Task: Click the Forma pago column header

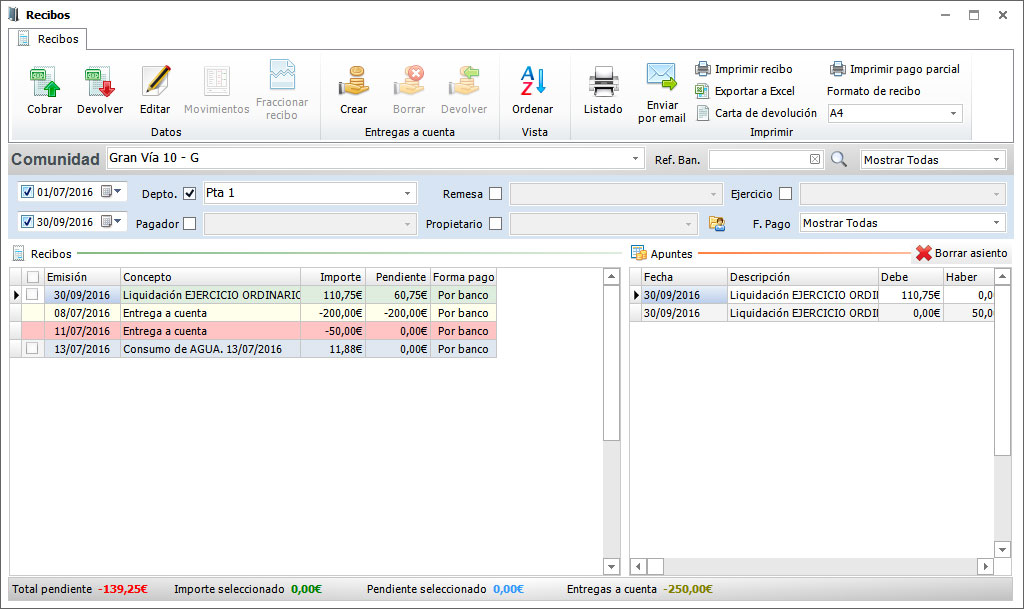Action: click(x=464, y=277)
